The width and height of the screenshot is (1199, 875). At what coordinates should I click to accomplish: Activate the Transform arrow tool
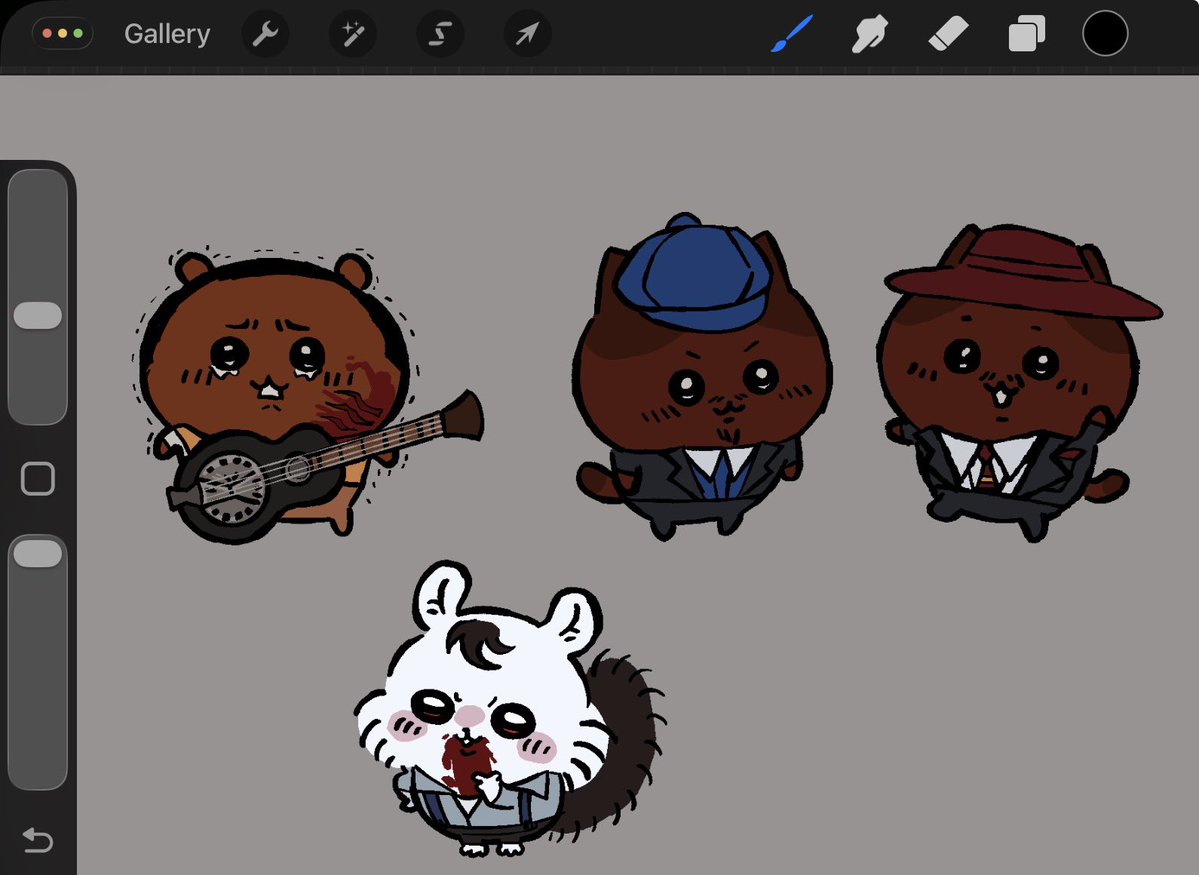(x=528, y=34)
